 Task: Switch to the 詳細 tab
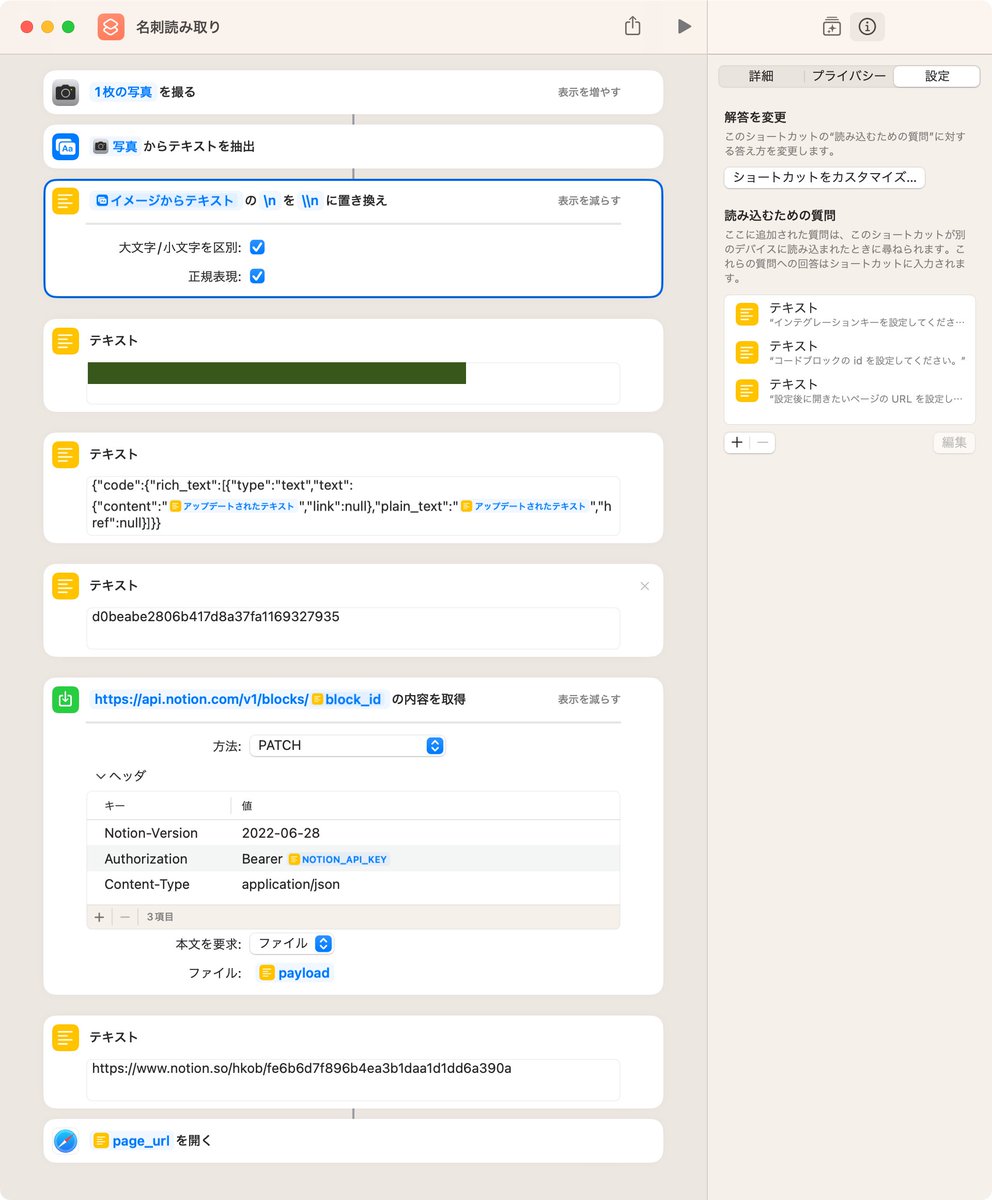point(761,76)
